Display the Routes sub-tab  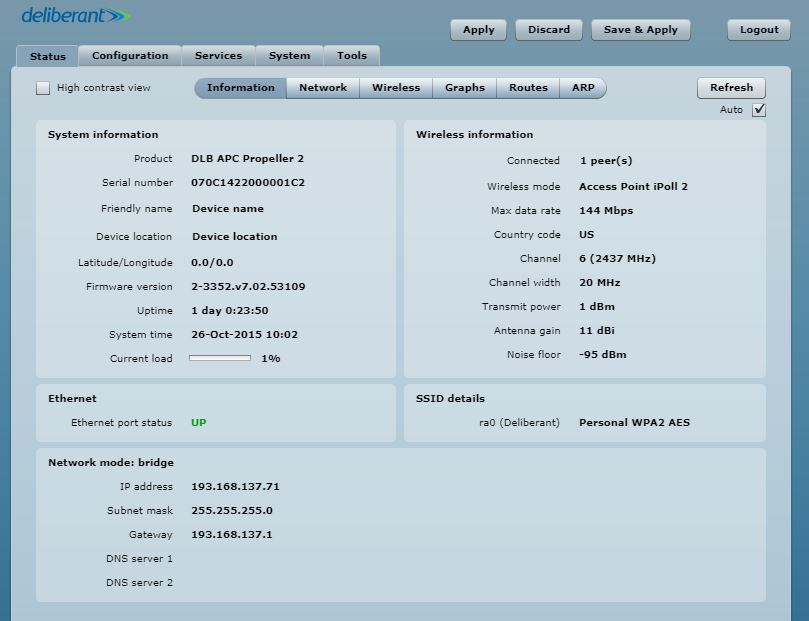click(528, 88)
